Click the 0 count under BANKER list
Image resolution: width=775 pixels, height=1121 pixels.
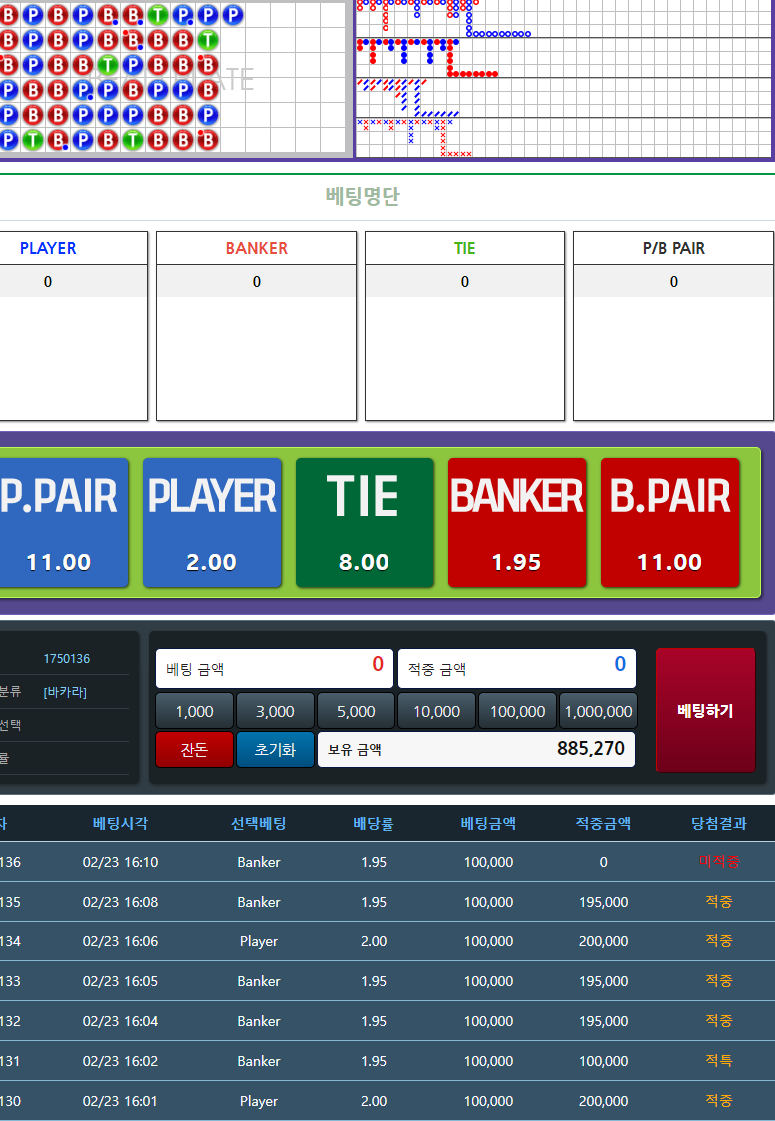pos(257,282)
